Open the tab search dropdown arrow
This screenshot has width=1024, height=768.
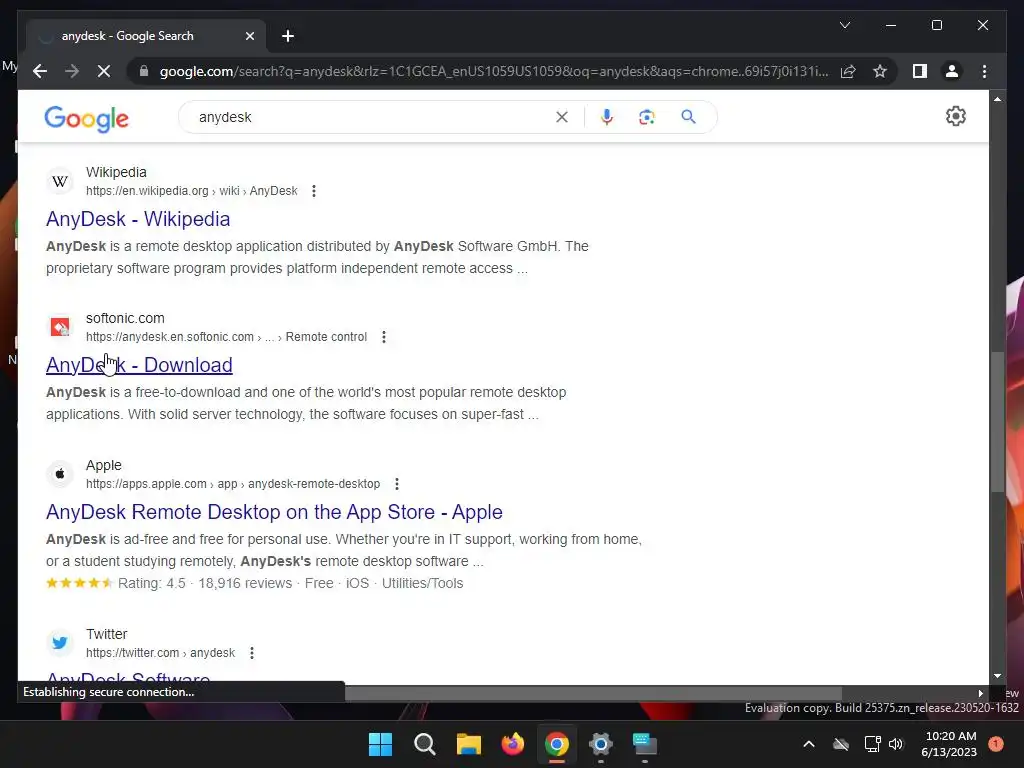tap(845, 25)
